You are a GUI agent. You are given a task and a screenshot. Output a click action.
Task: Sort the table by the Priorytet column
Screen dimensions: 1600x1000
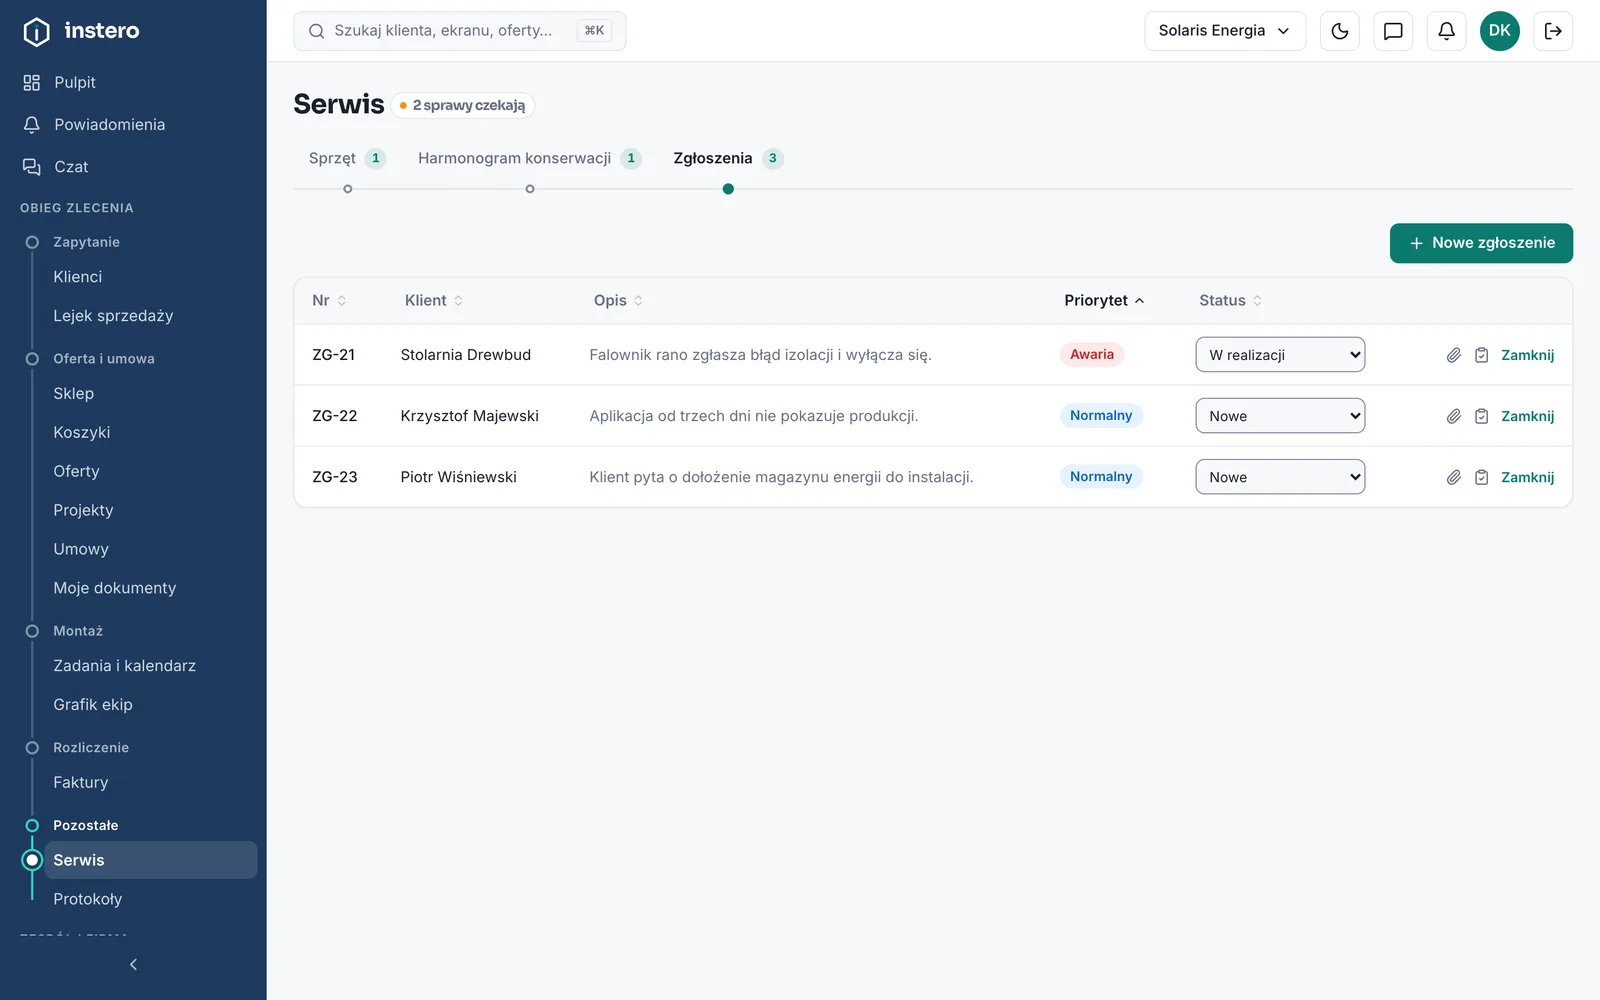tap(1104, 300)
